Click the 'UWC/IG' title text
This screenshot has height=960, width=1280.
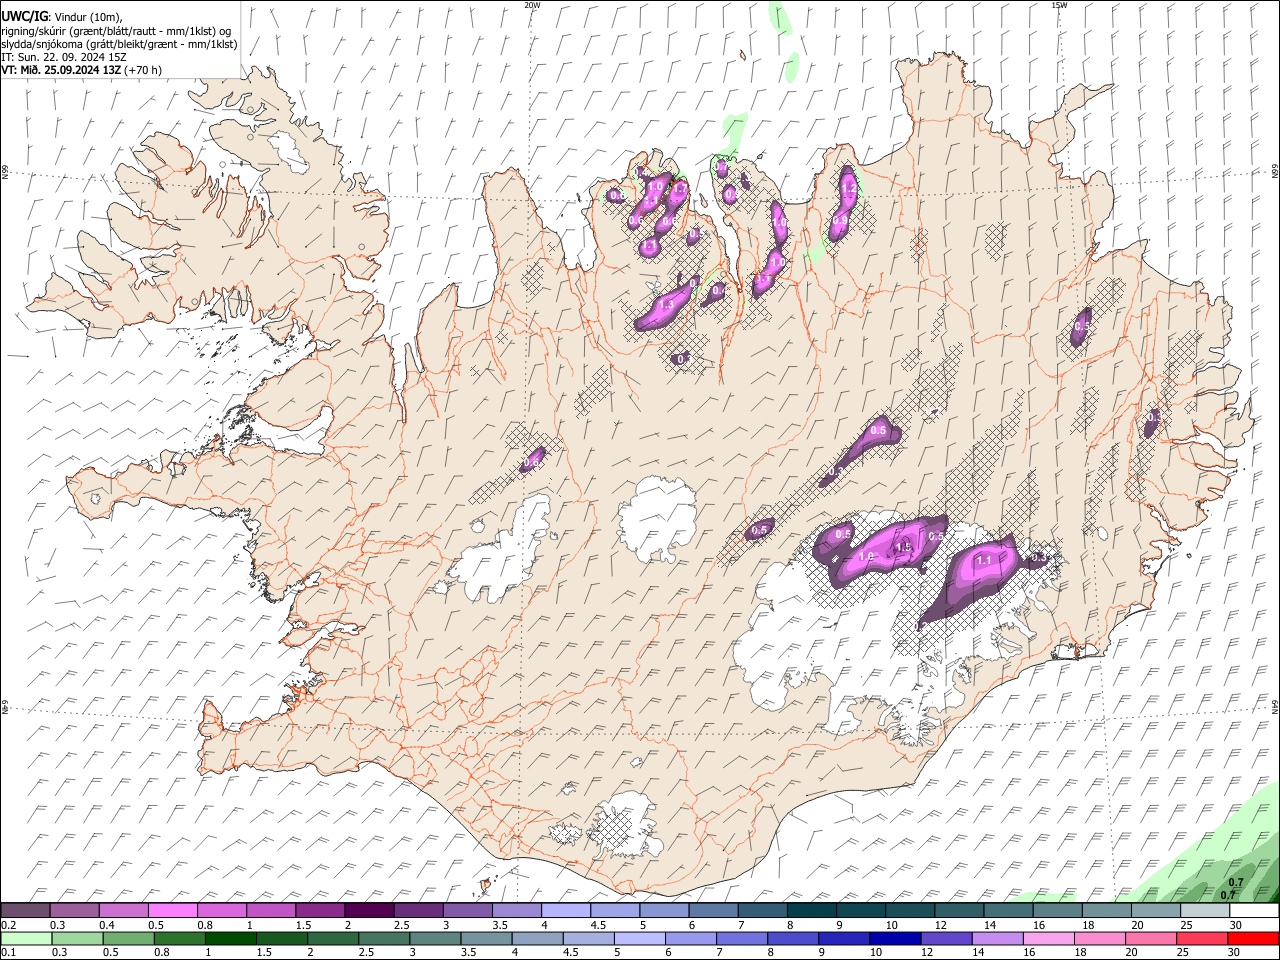(x=24, y=16)
